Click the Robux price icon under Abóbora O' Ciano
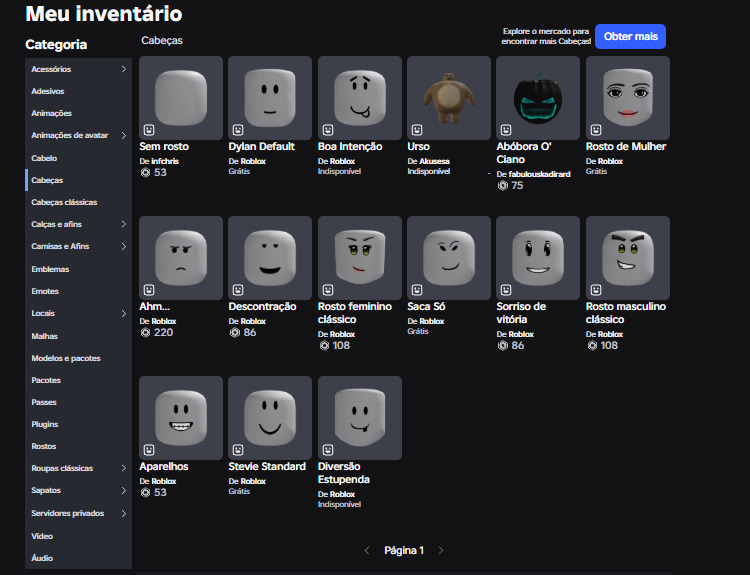 click(503, 186)
